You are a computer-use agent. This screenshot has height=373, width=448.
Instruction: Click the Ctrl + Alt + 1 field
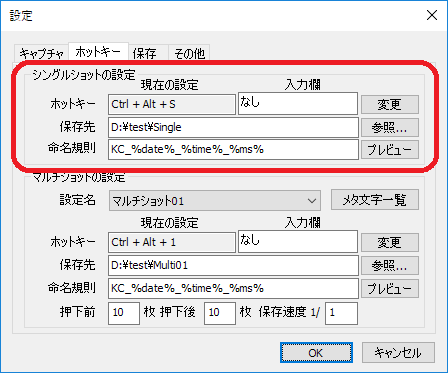tap(172, 242)
